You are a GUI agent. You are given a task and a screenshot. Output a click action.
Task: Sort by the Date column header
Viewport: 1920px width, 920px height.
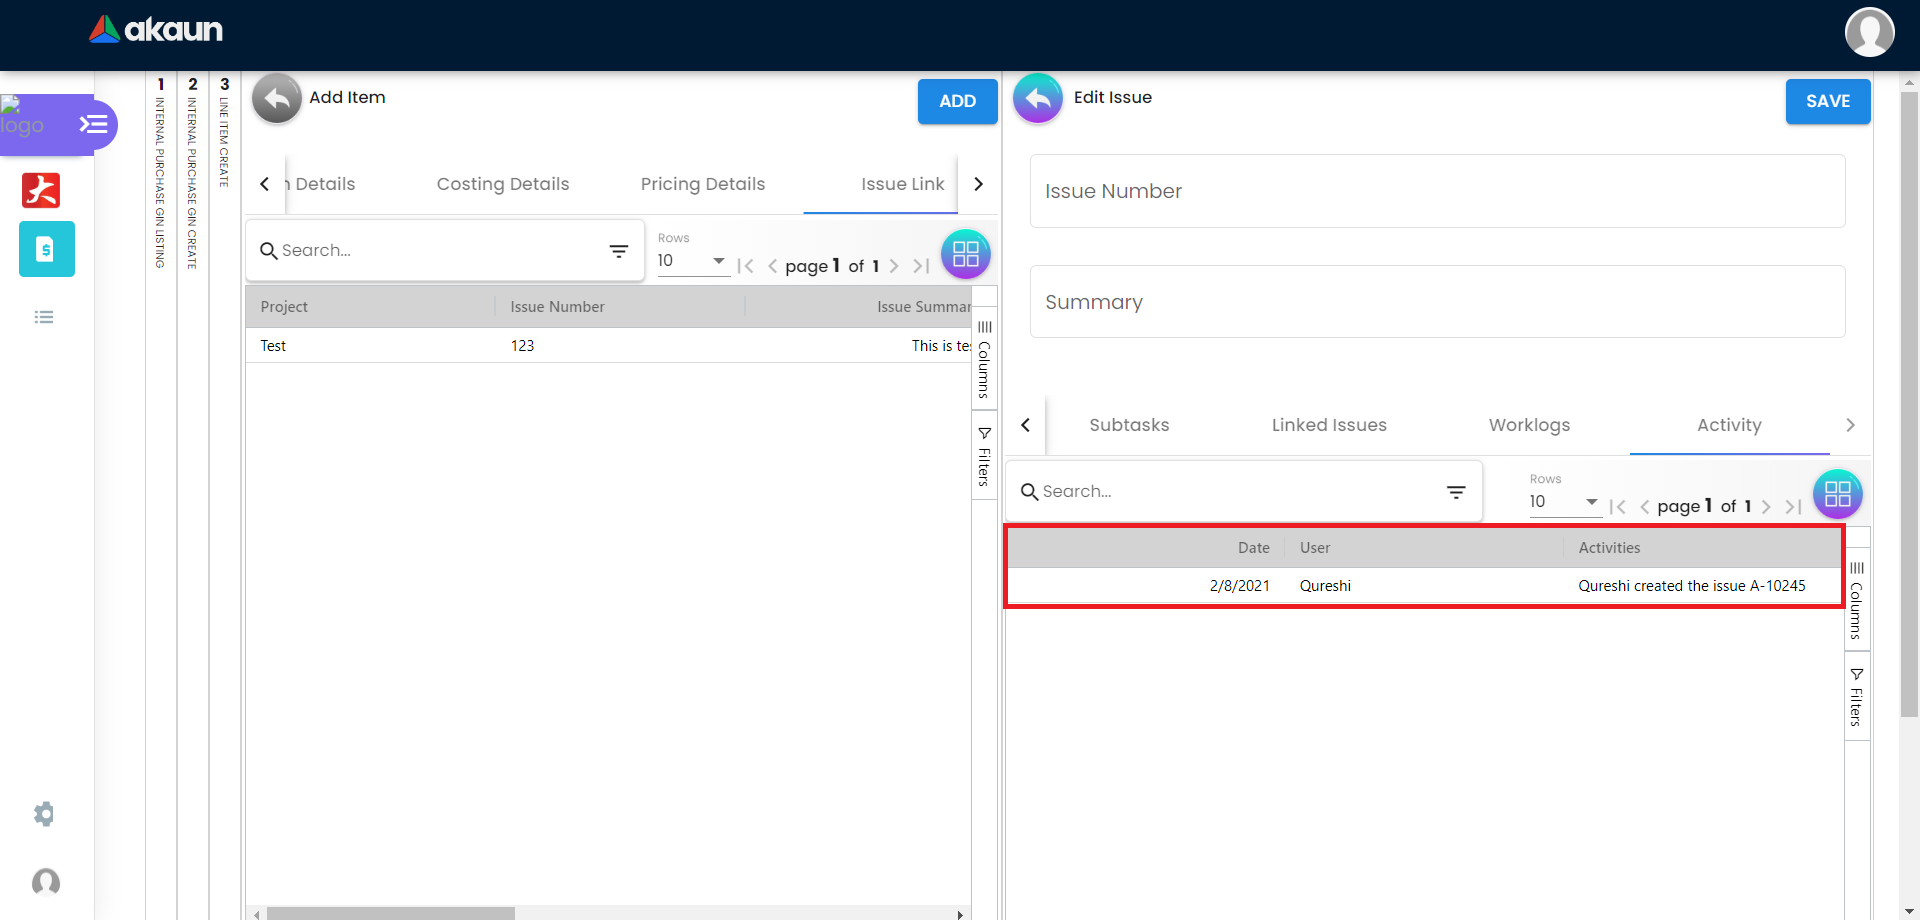pos(1147,548)
